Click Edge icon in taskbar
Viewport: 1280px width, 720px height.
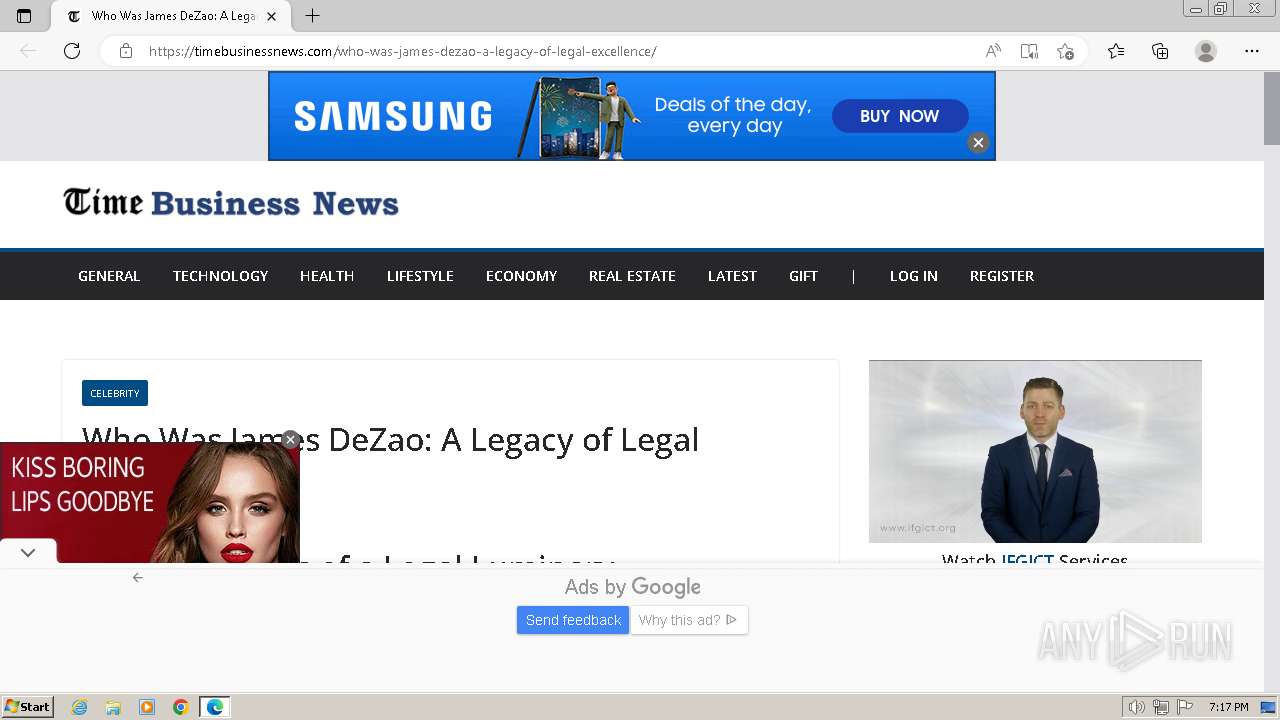215,707
